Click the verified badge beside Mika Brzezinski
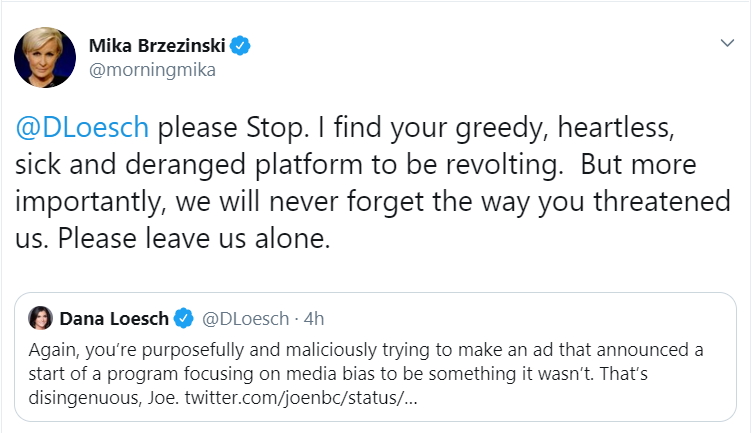The height and width of the screenshot is (433, 753). pyautogui.click(x=240, y=46)
